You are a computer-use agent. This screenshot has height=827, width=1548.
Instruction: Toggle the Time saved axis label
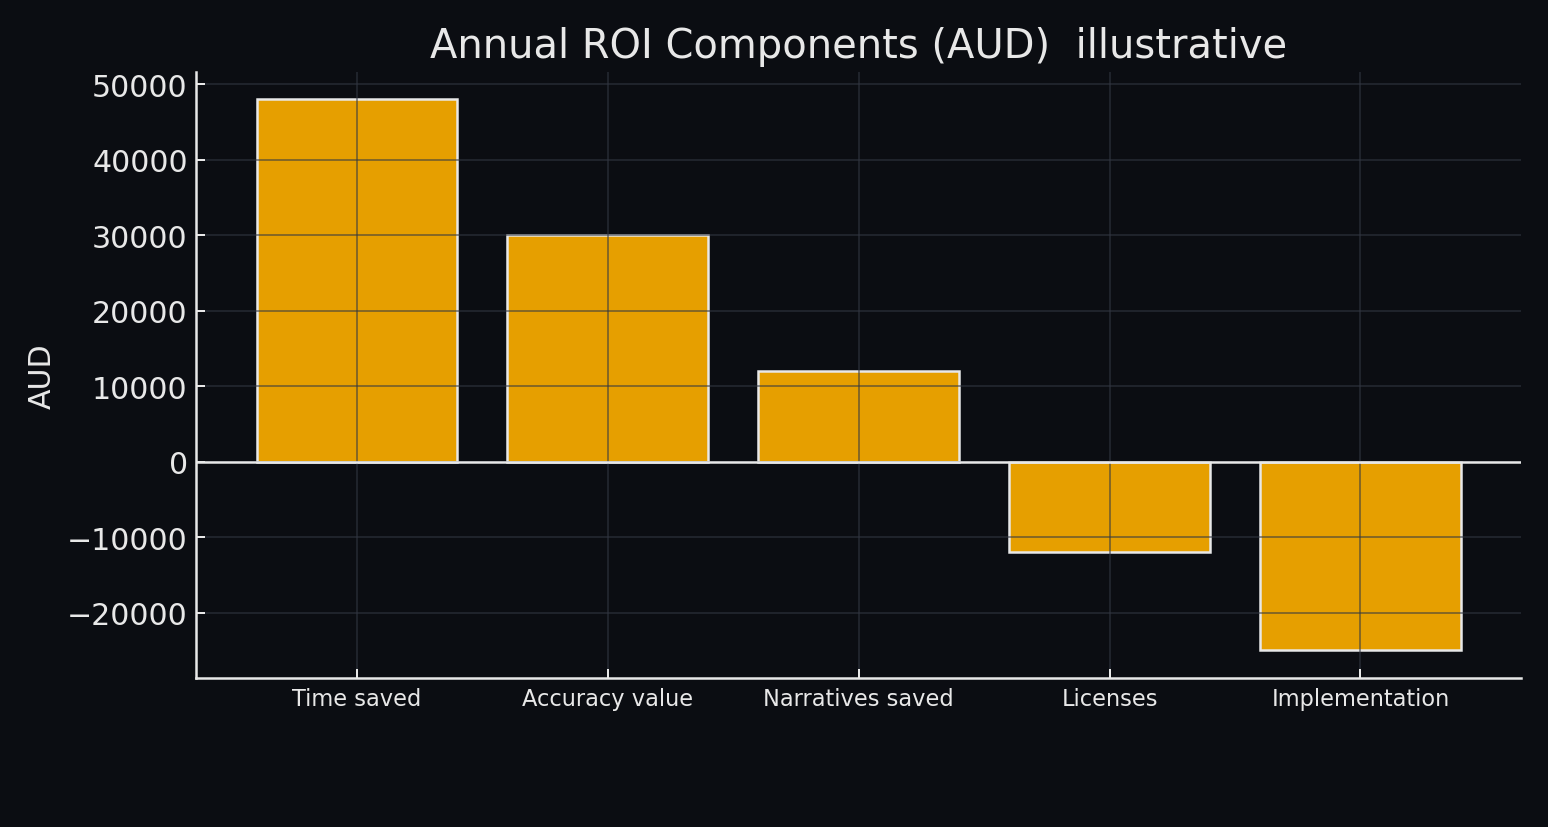(356, 698)
